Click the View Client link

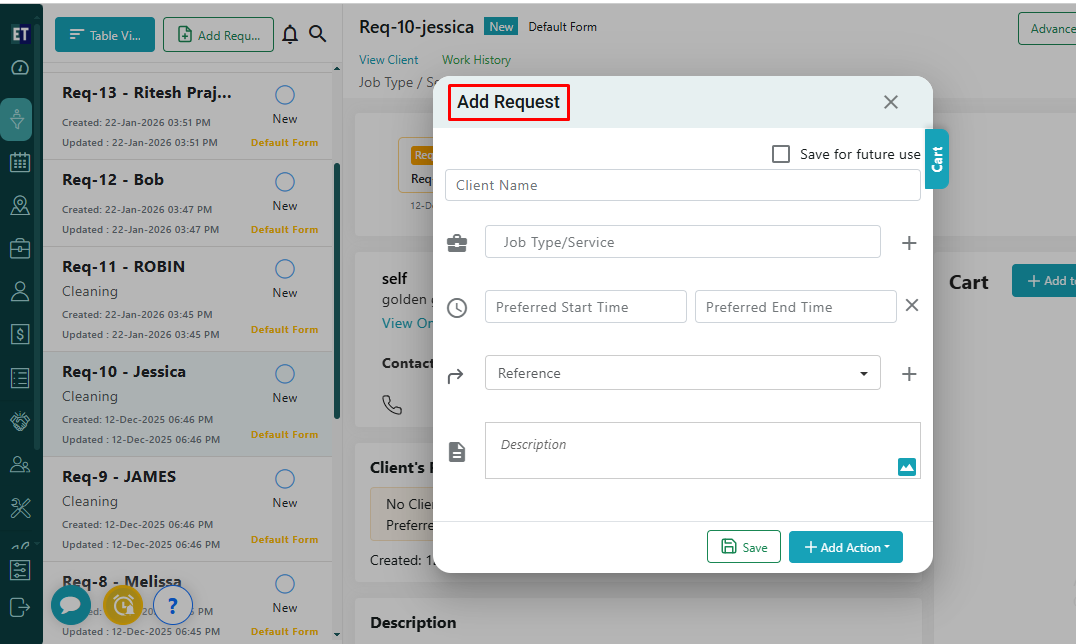point(388,60)
